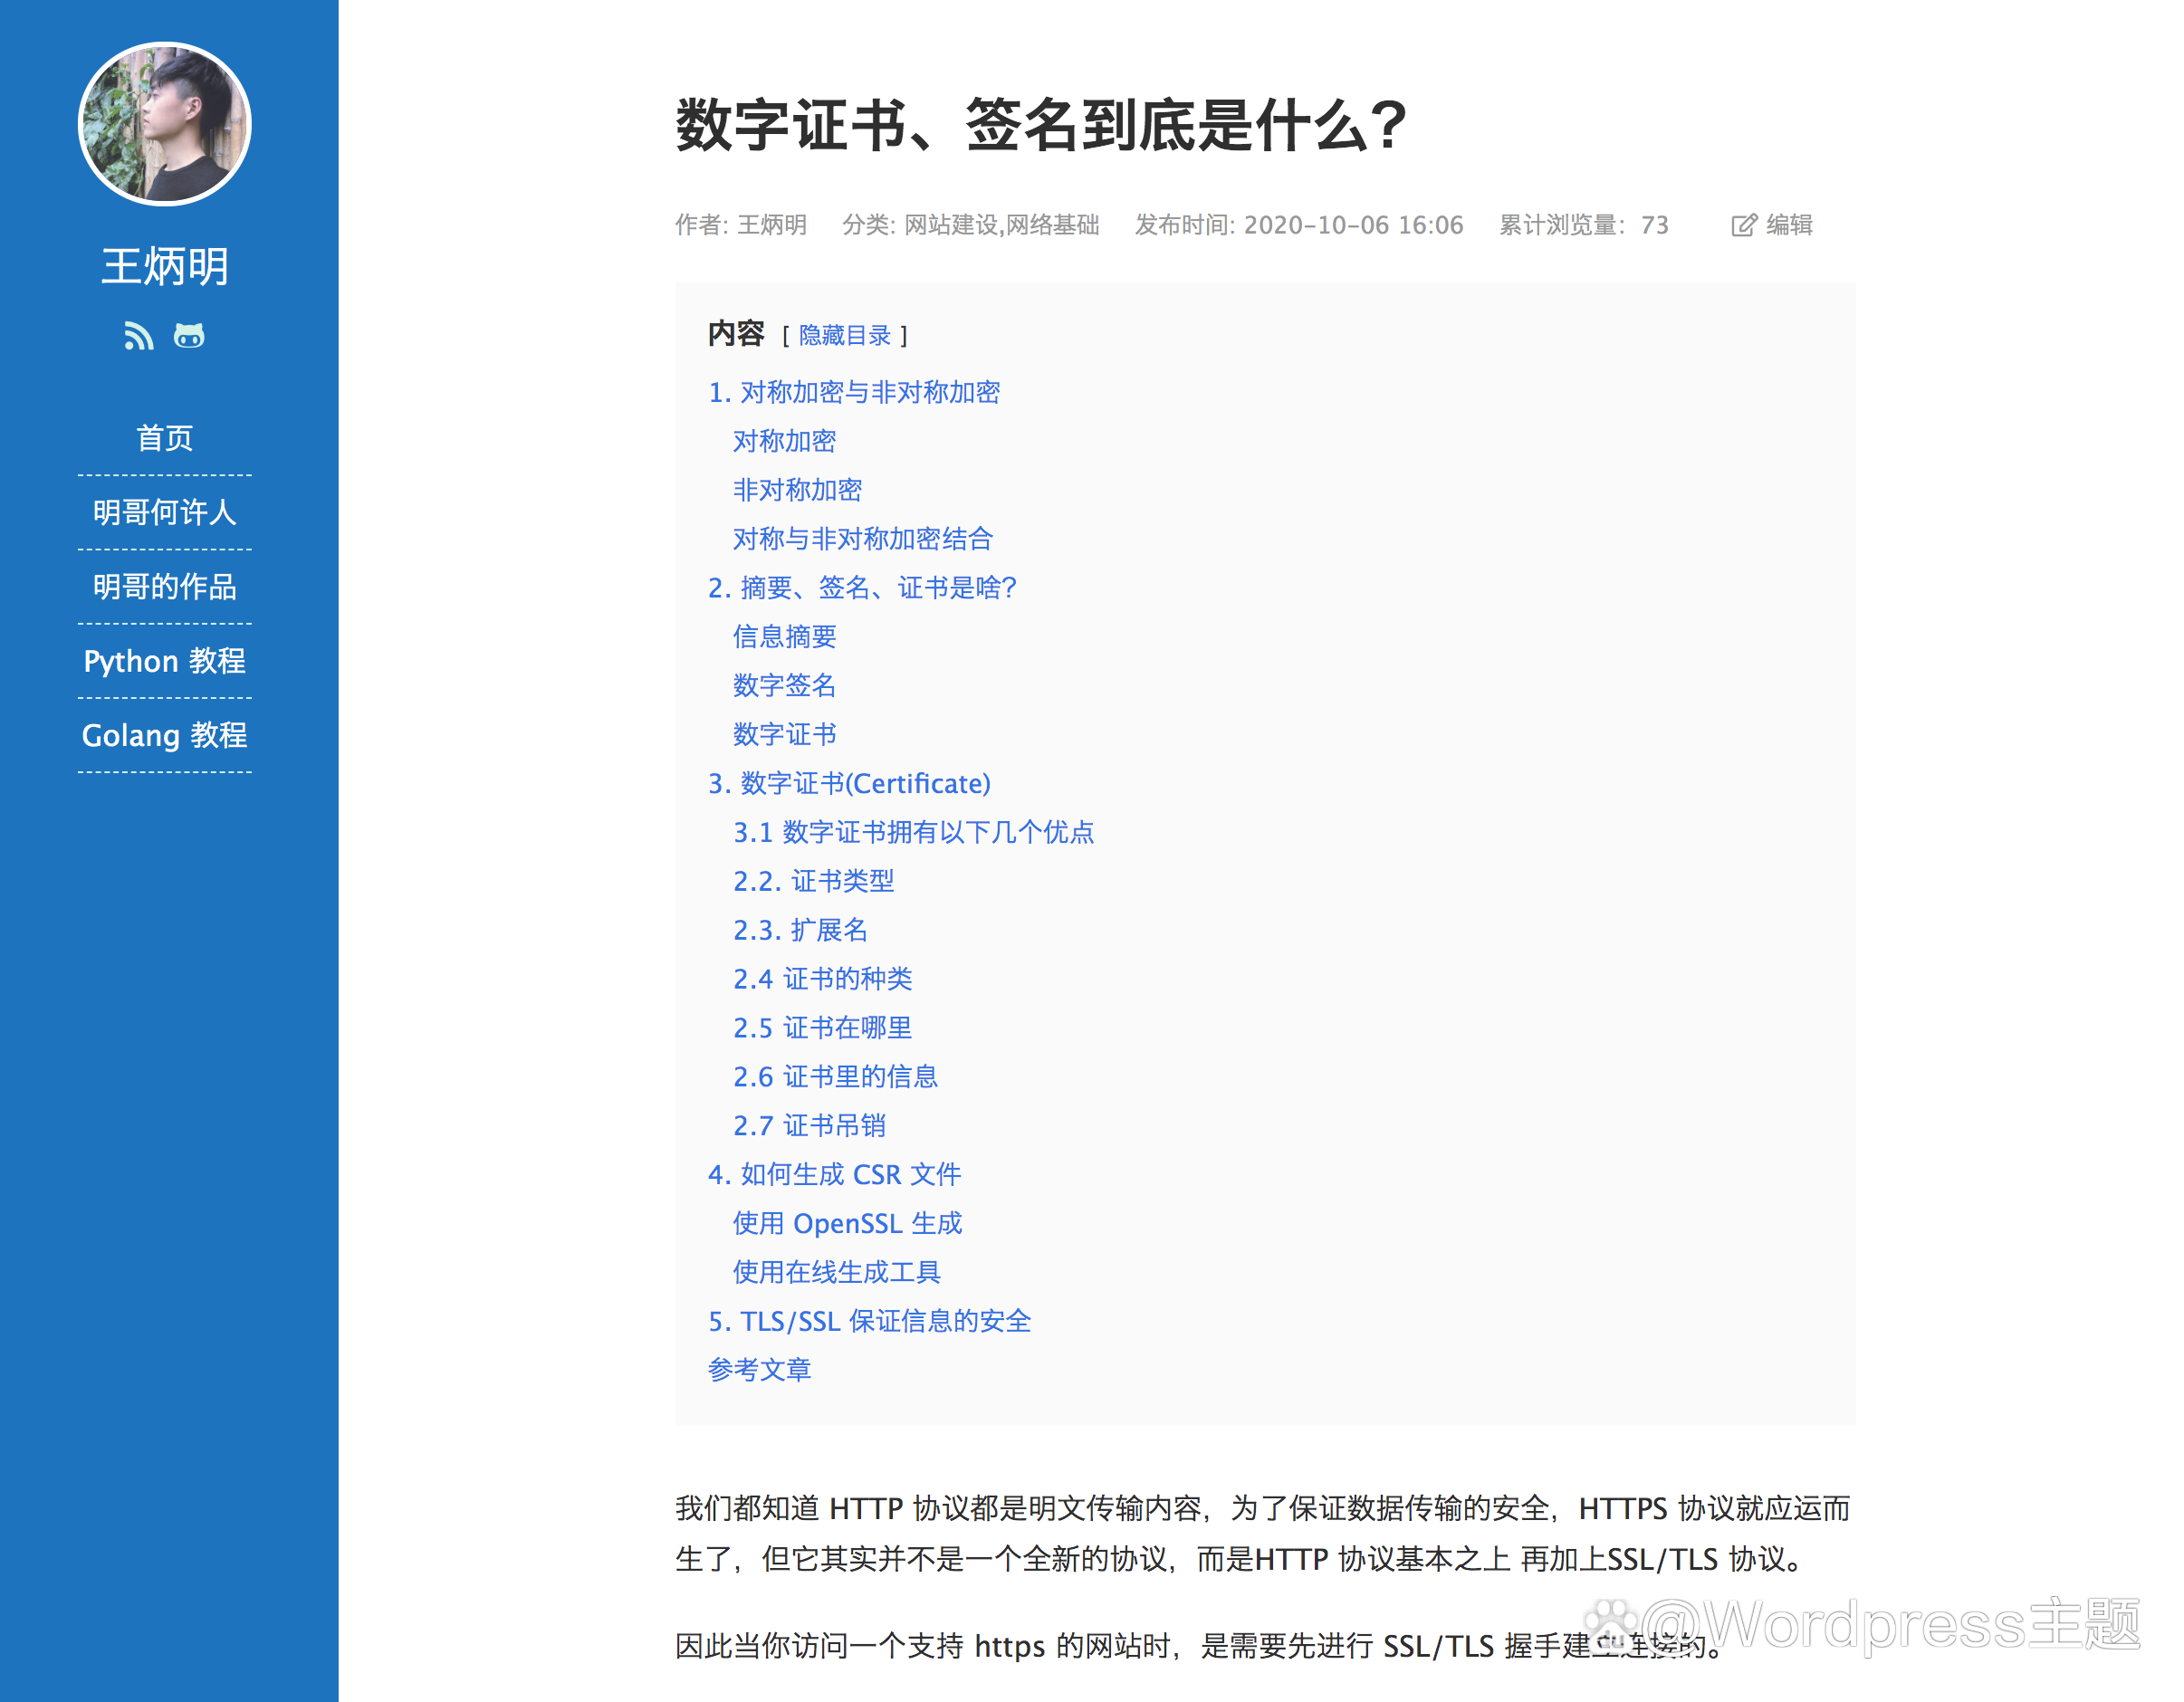Jump to sub-section 非对称加密
The image size is (2184, 1702).
click(x=797, y=490)
